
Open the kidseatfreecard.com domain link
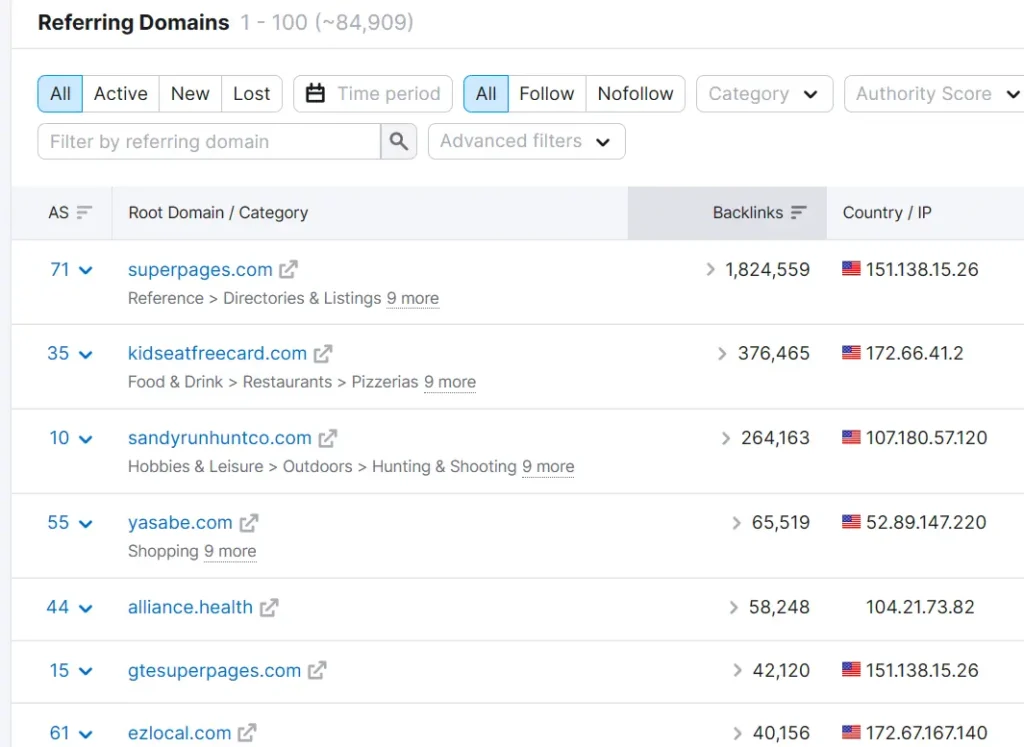click(217, 353)
